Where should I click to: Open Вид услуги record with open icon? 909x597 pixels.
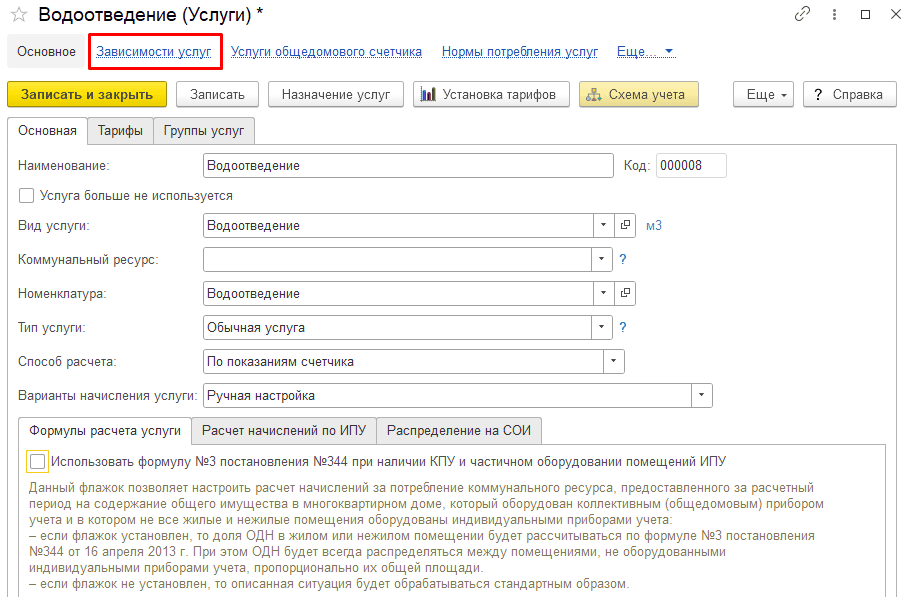pos(625,225)
